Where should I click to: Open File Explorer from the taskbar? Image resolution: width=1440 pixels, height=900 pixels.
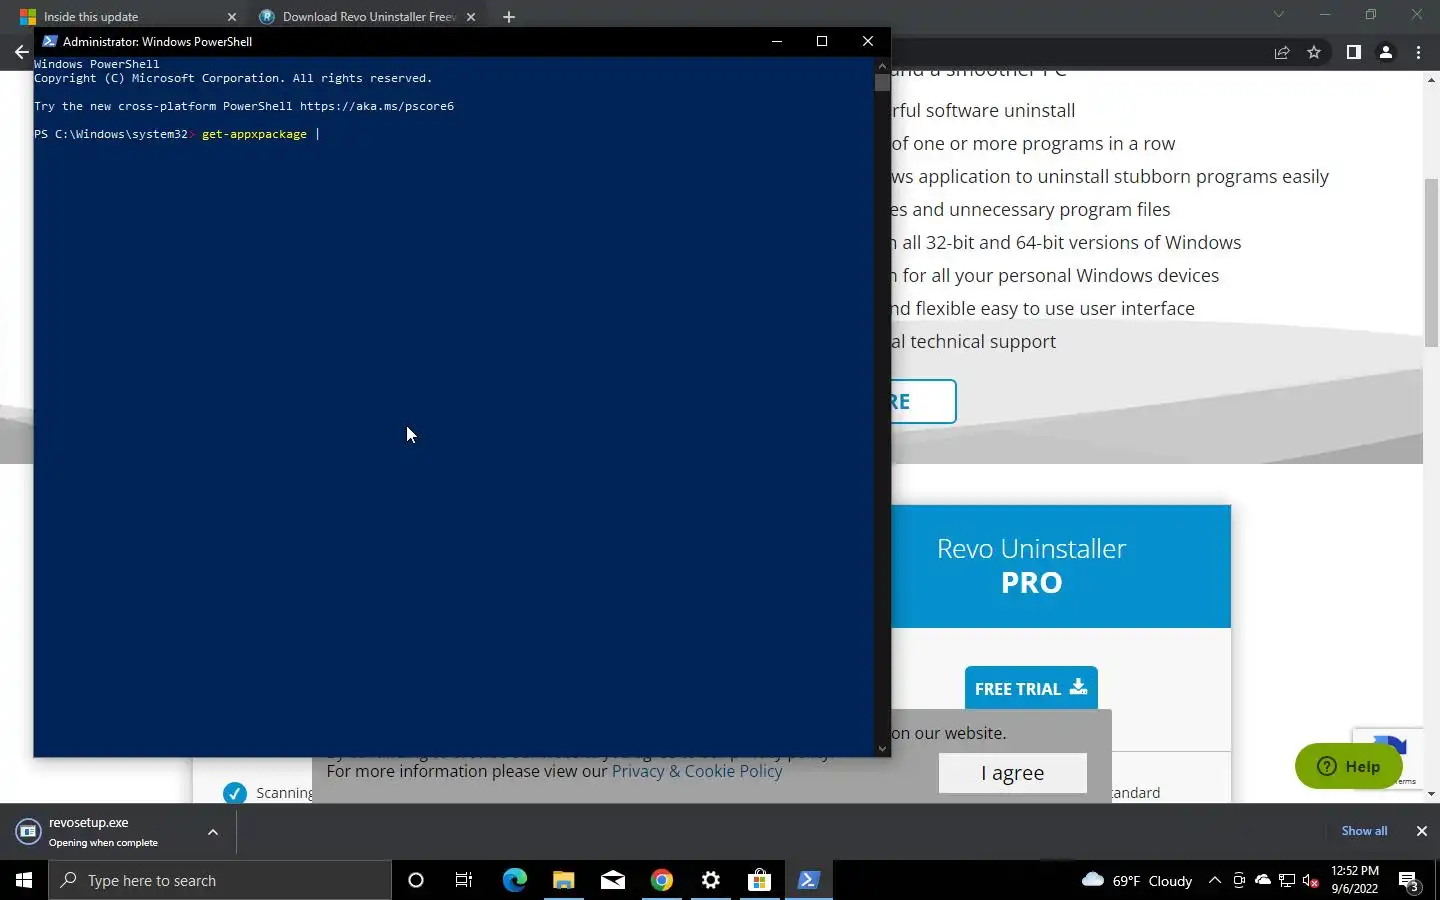563,880
